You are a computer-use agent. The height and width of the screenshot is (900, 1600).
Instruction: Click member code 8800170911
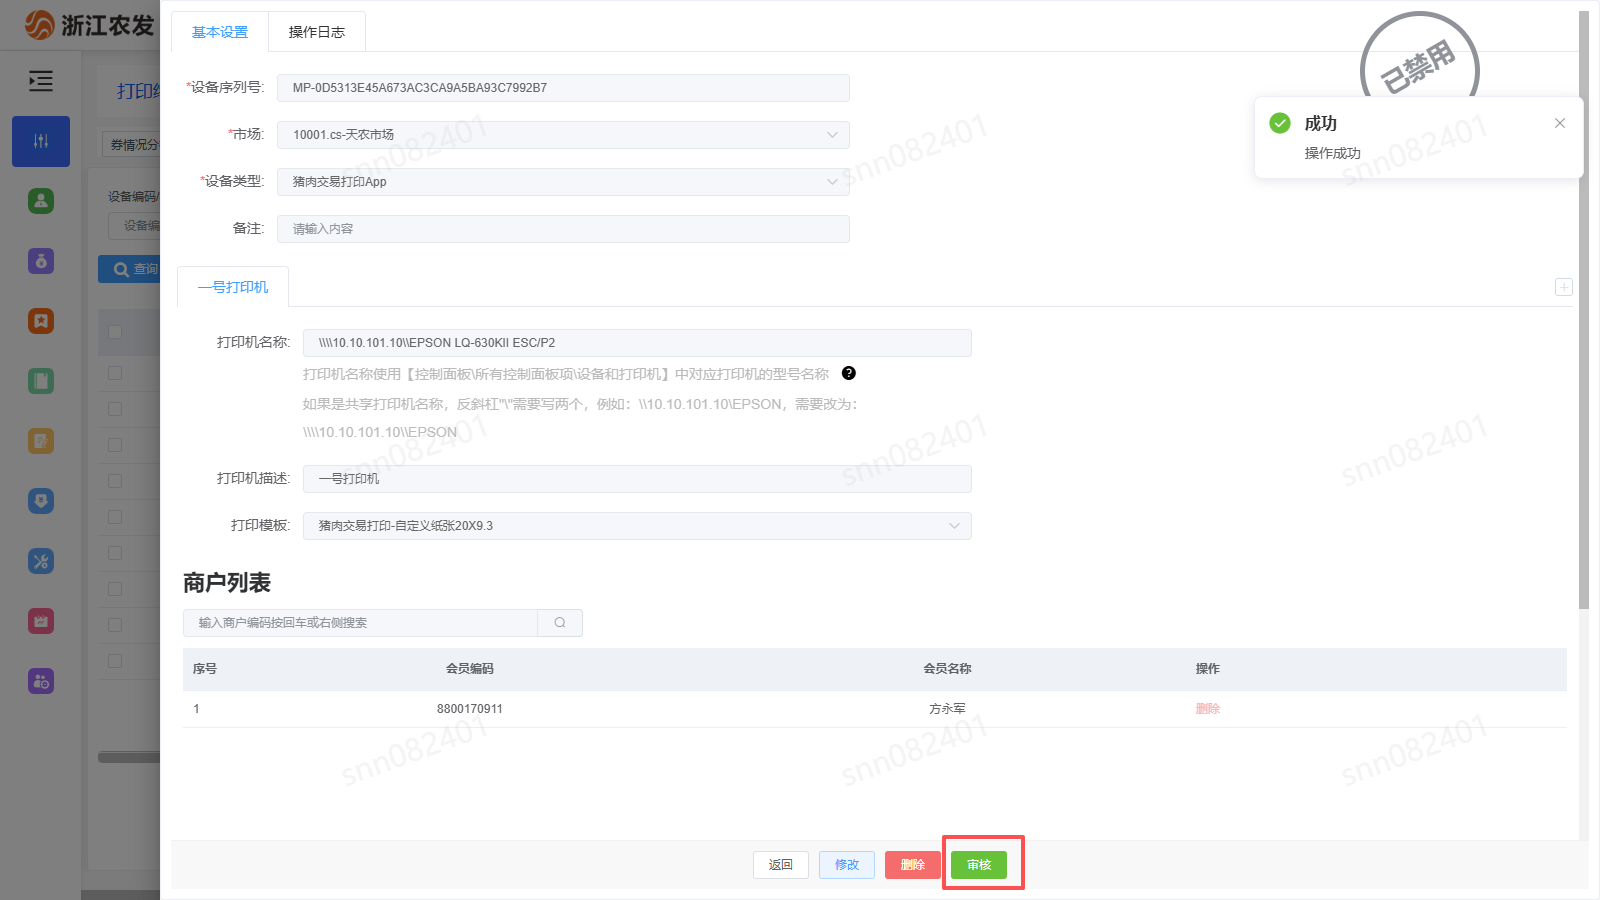click(x=470, y=709)
